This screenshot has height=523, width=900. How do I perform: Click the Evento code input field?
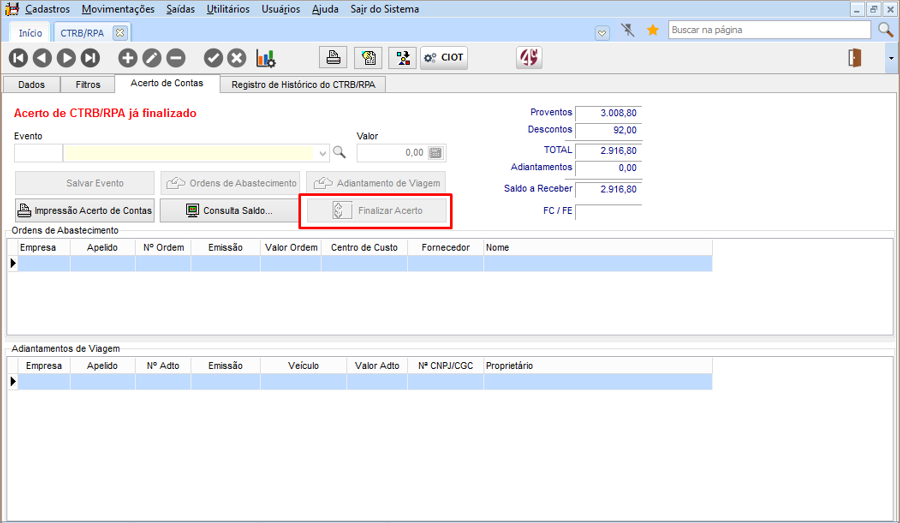pyautogui.click(x=38, y=153)
